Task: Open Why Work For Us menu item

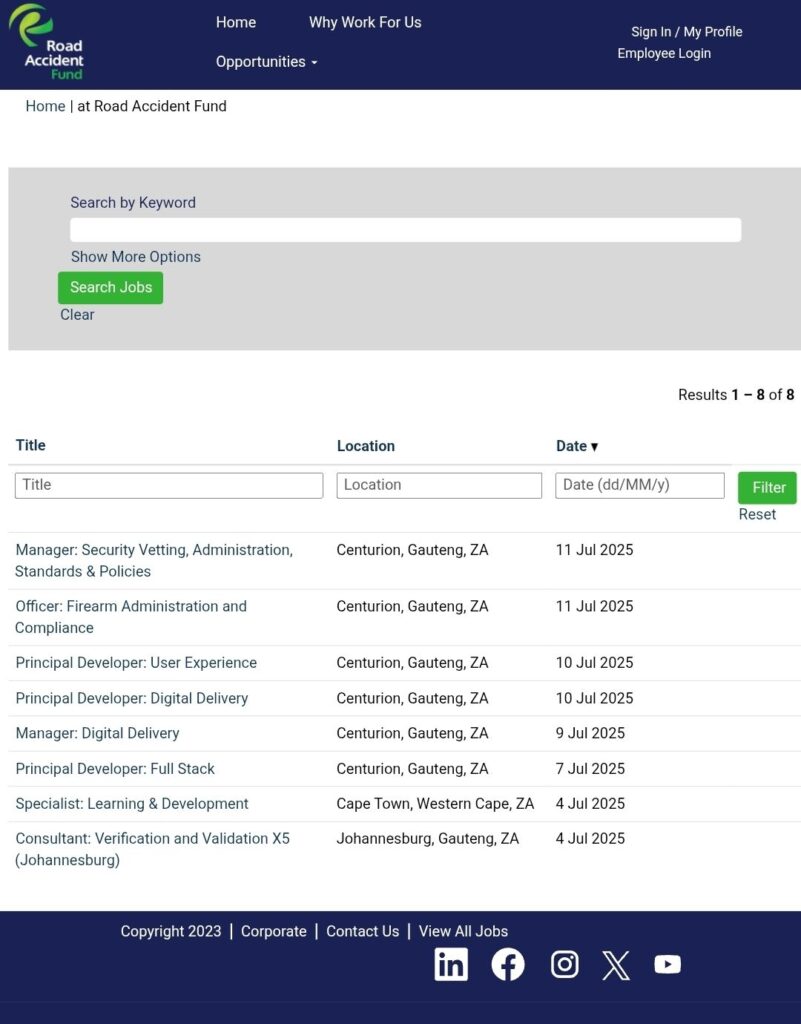Action: pos(365,22)
